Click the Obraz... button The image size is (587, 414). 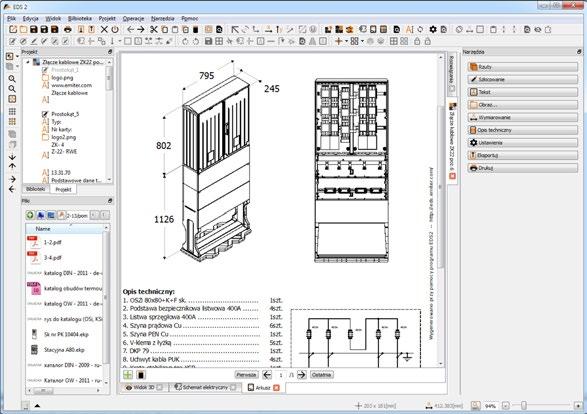523,105
